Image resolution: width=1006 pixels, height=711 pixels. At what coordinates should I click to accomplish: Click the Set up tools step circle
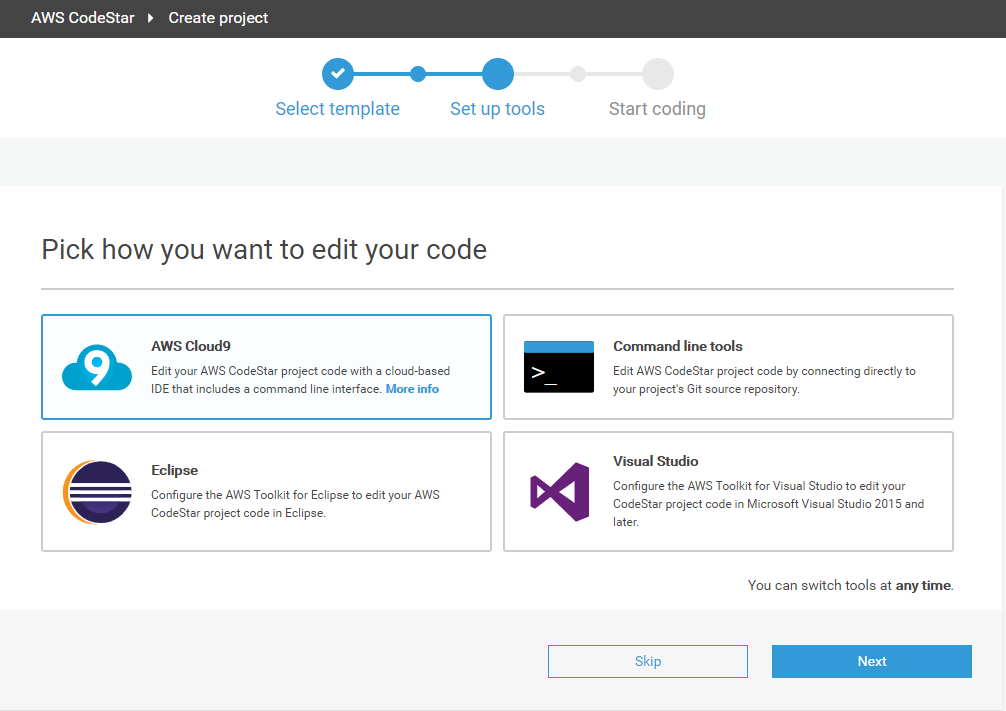(497, 73)
